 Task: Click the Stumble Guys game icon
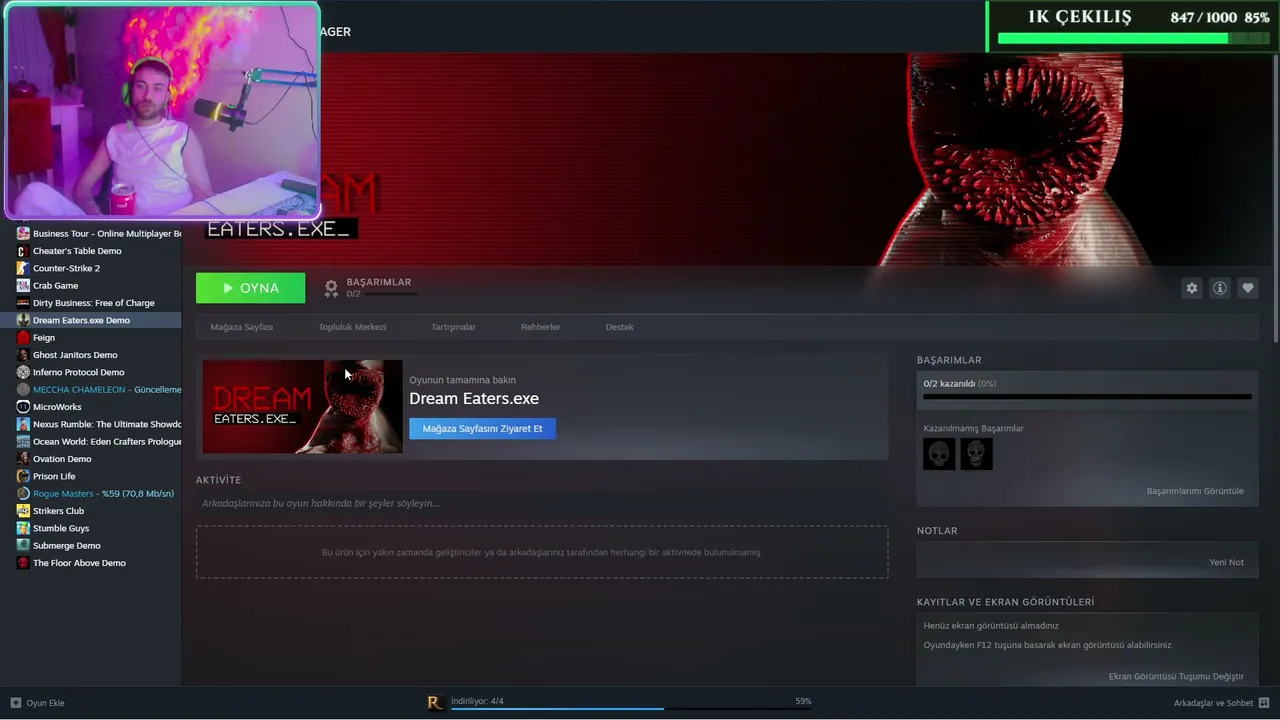click(x=23, y=528)
